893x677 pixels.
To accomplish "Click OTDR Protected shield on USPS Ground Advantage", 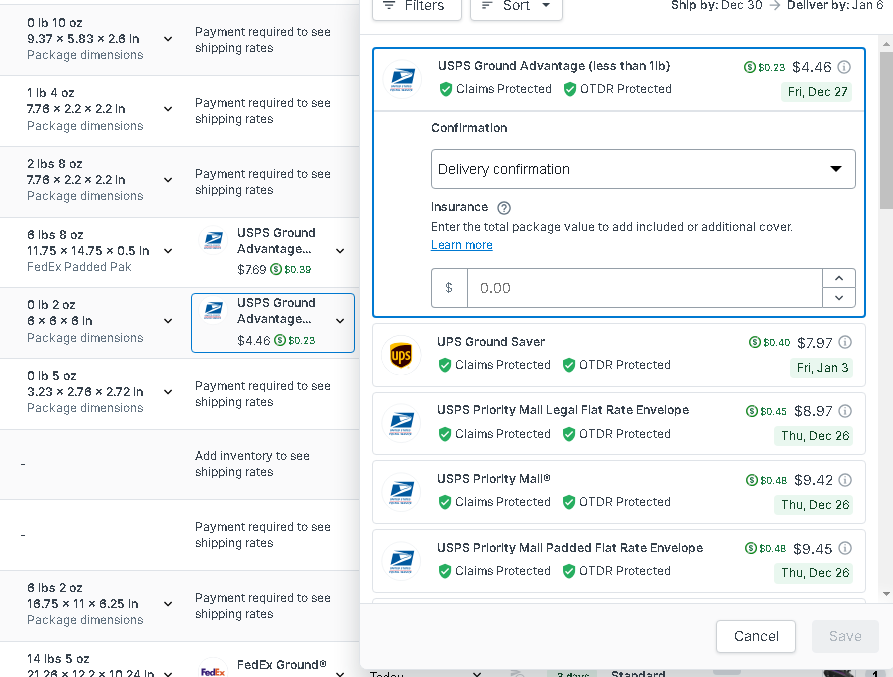I will pos(570,89).
